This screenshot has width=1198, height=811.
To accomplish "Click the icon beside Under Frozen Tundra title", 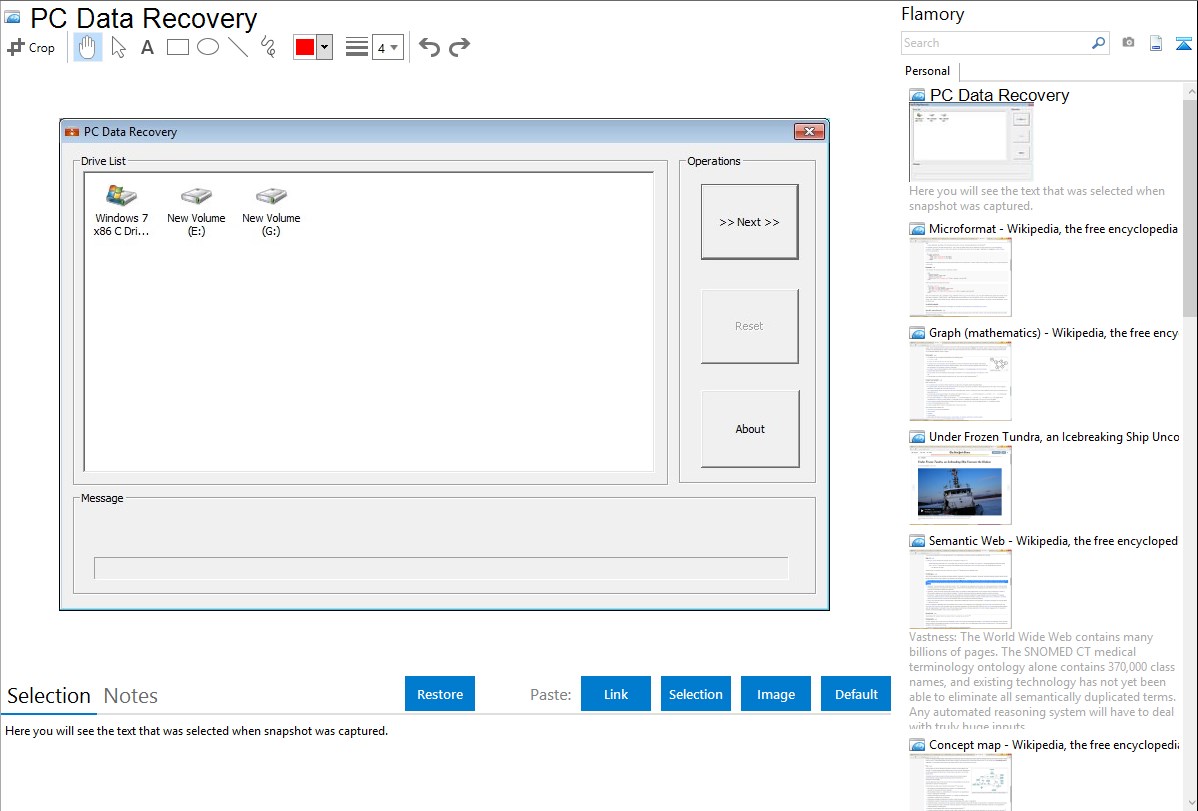I will click(918, 437).
